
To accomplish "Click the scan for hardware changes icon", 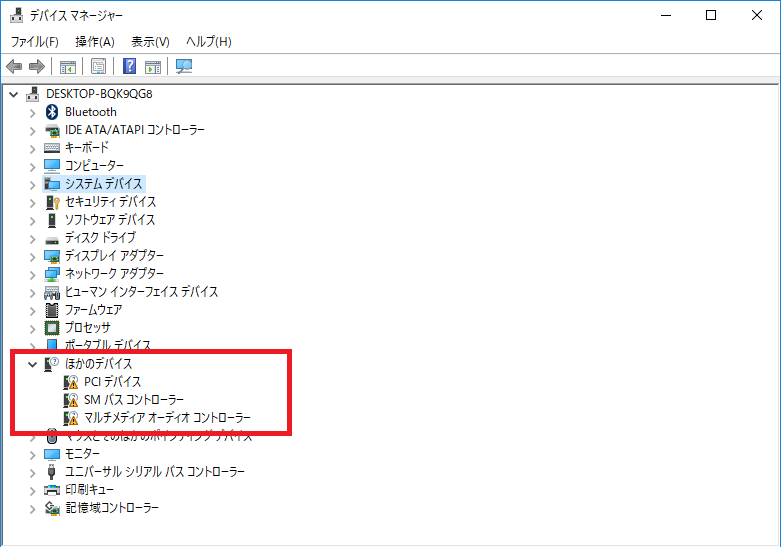I will tap(184, 67).
